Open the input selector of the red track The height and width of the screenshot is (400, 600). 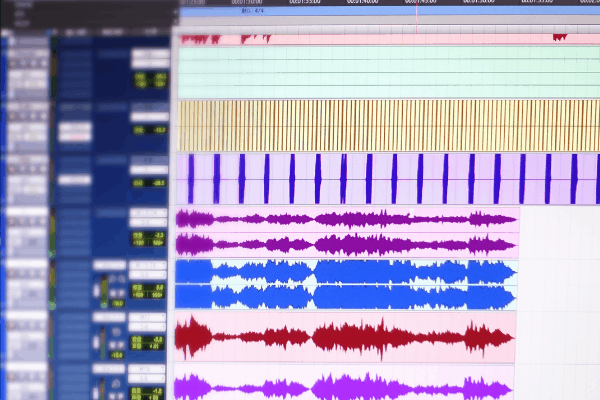tap(147, 317)
